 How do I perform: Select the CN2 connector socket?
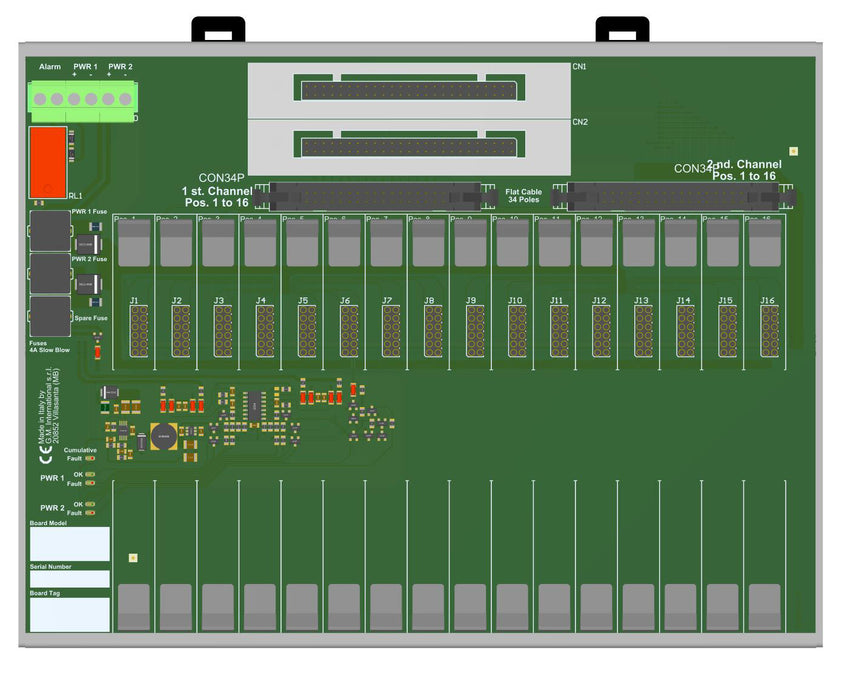(408, 146)
